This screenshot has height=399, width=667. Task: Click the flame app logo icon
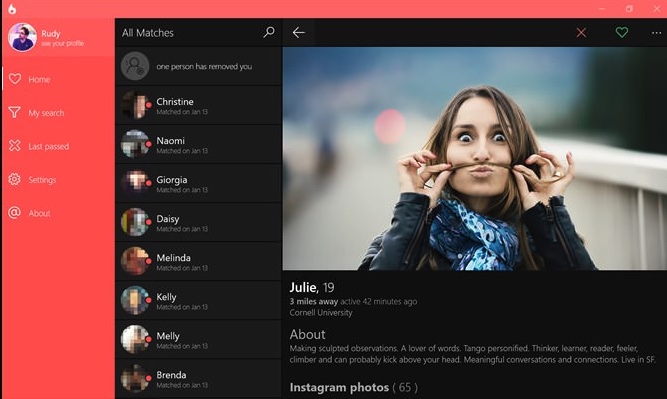(12, 9)
